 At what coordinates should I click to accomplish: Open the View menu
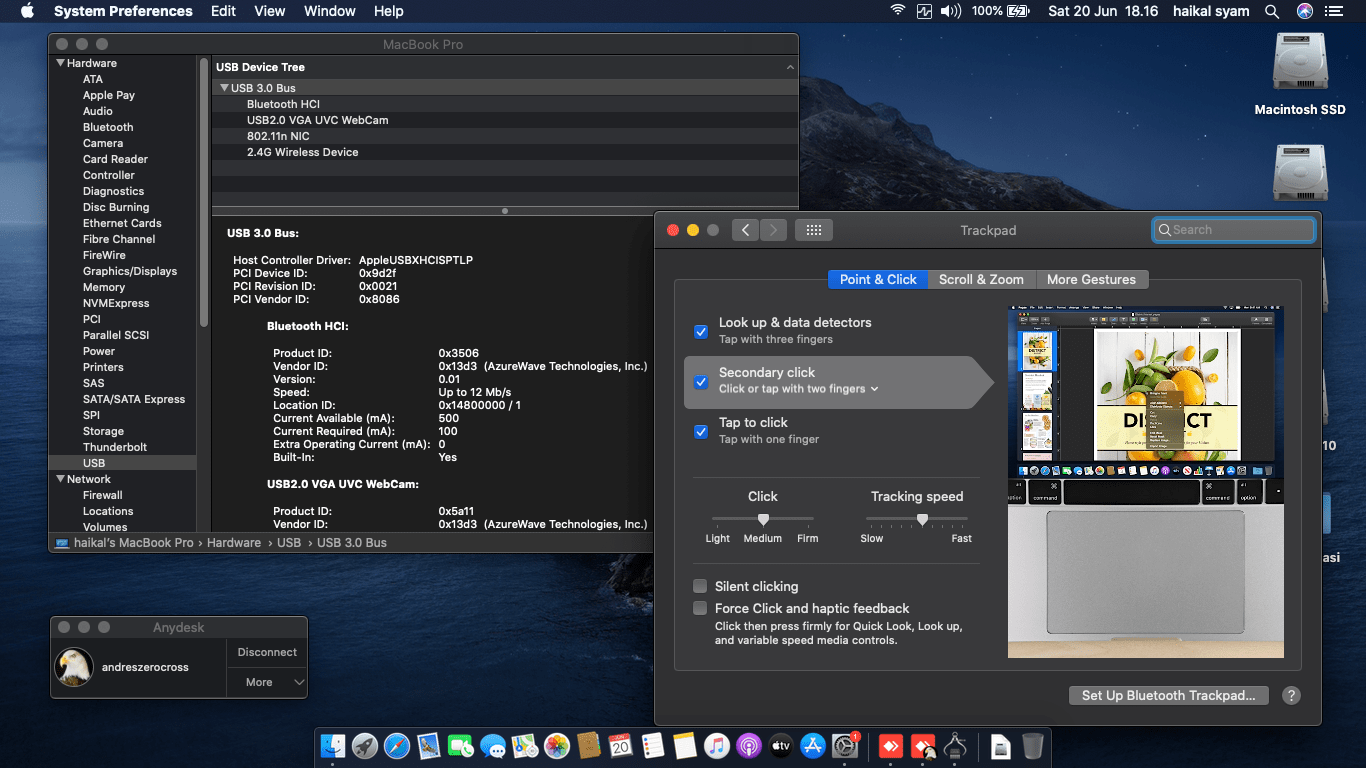[270, 11]
